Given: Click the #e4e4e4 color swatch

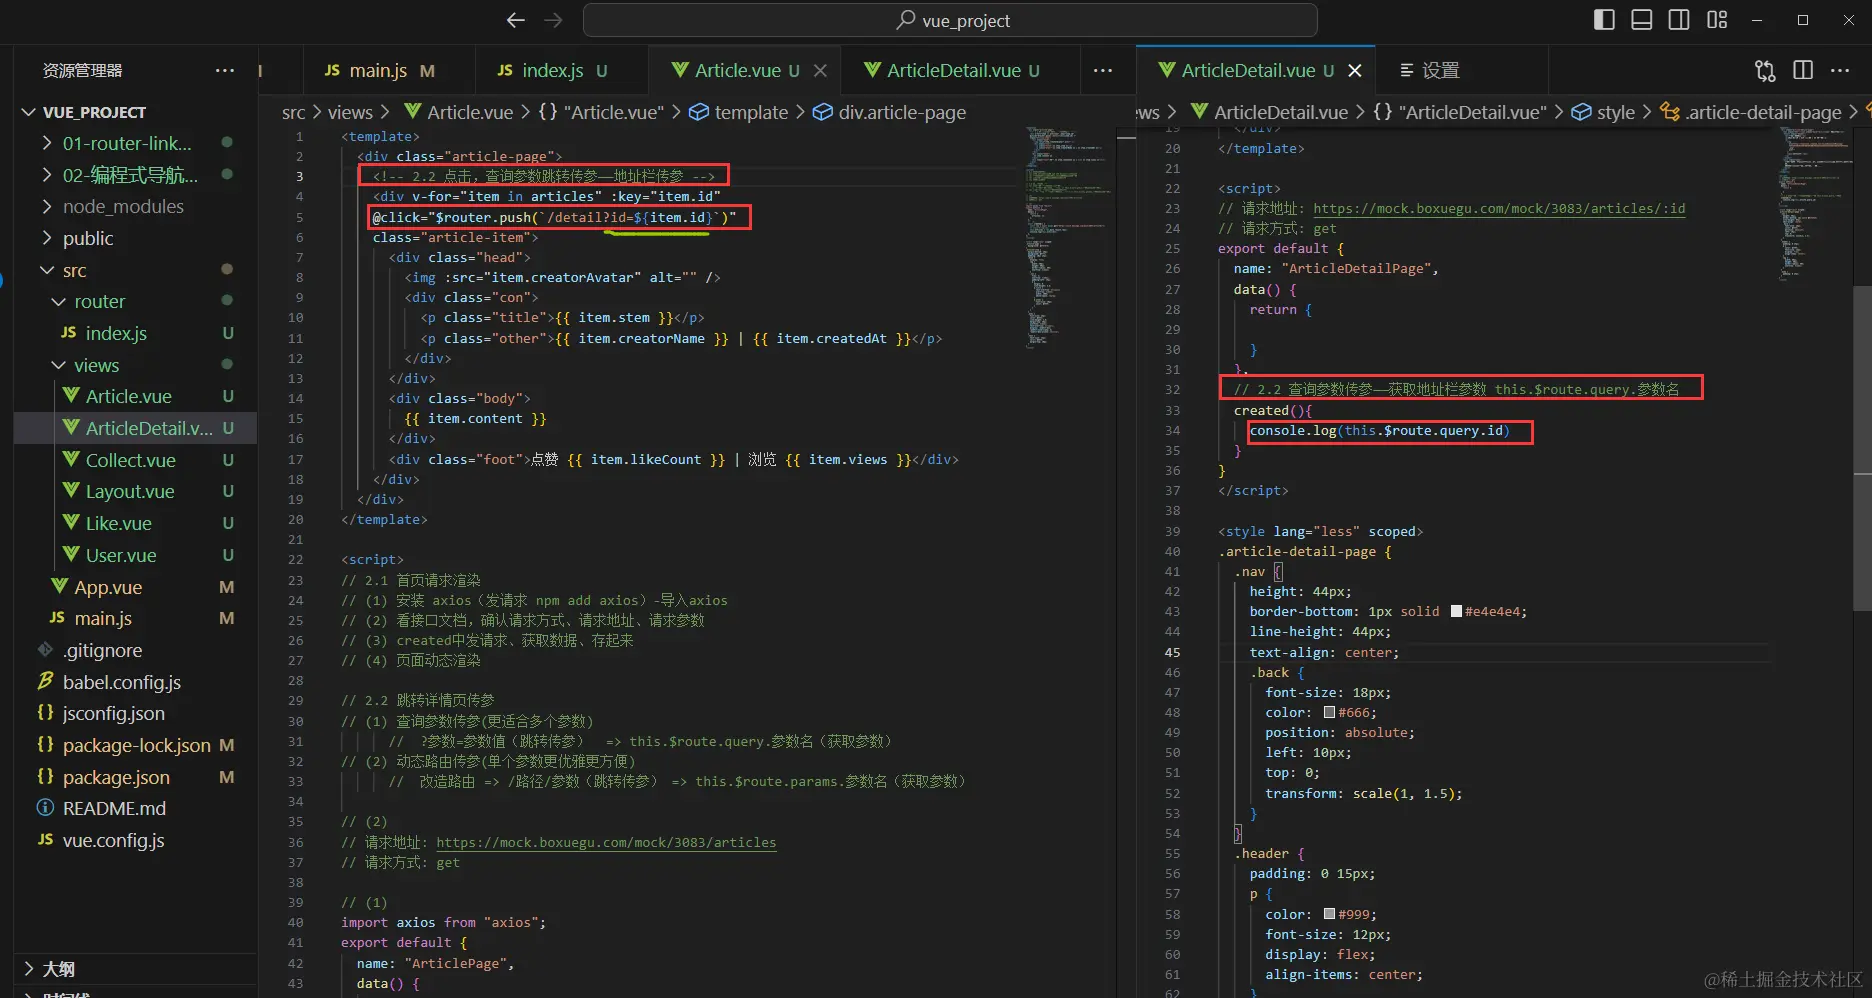Looking at the screenshot, I should tap(1456, 611).
